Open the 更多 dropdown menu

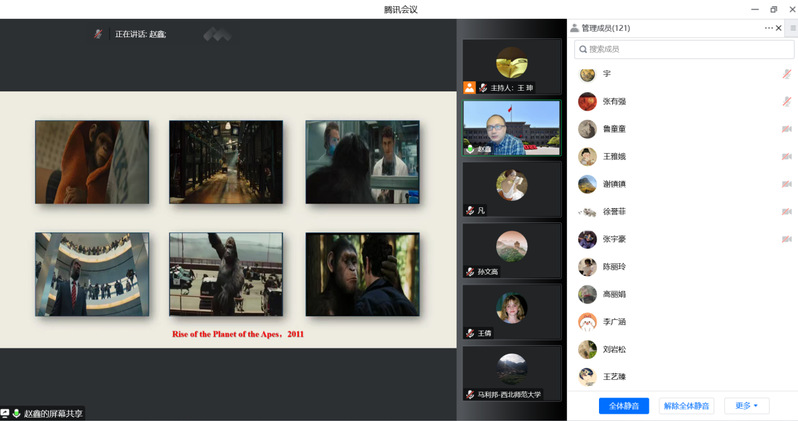click(747, 405)
